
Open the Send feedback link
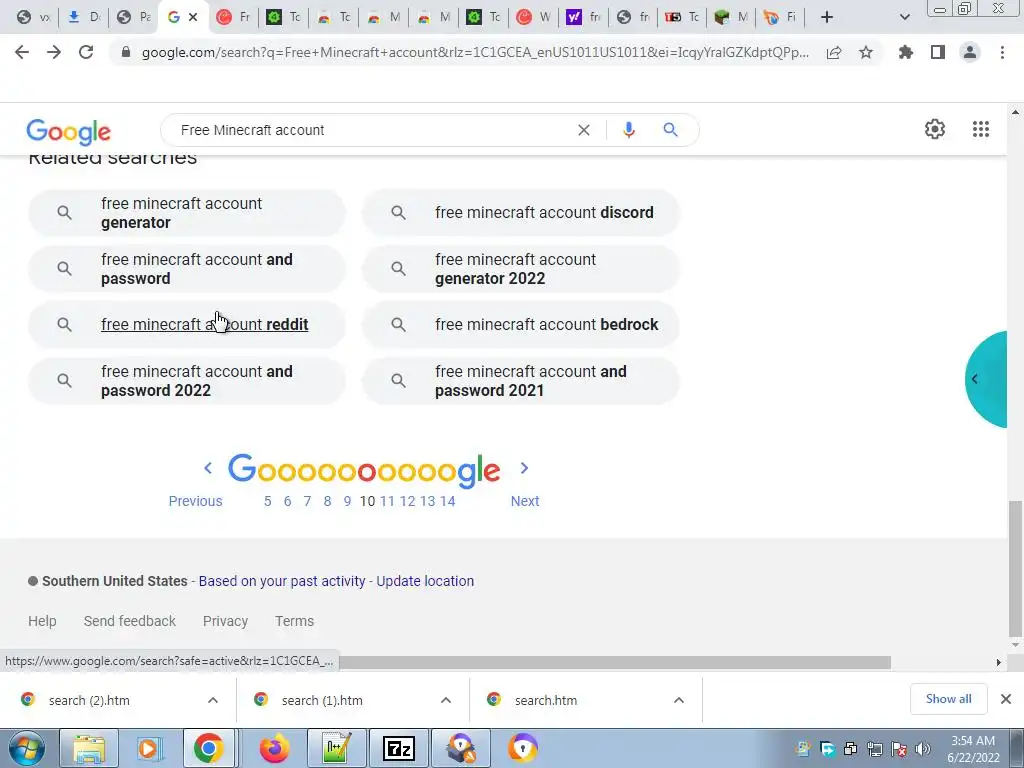pos(129,621)
